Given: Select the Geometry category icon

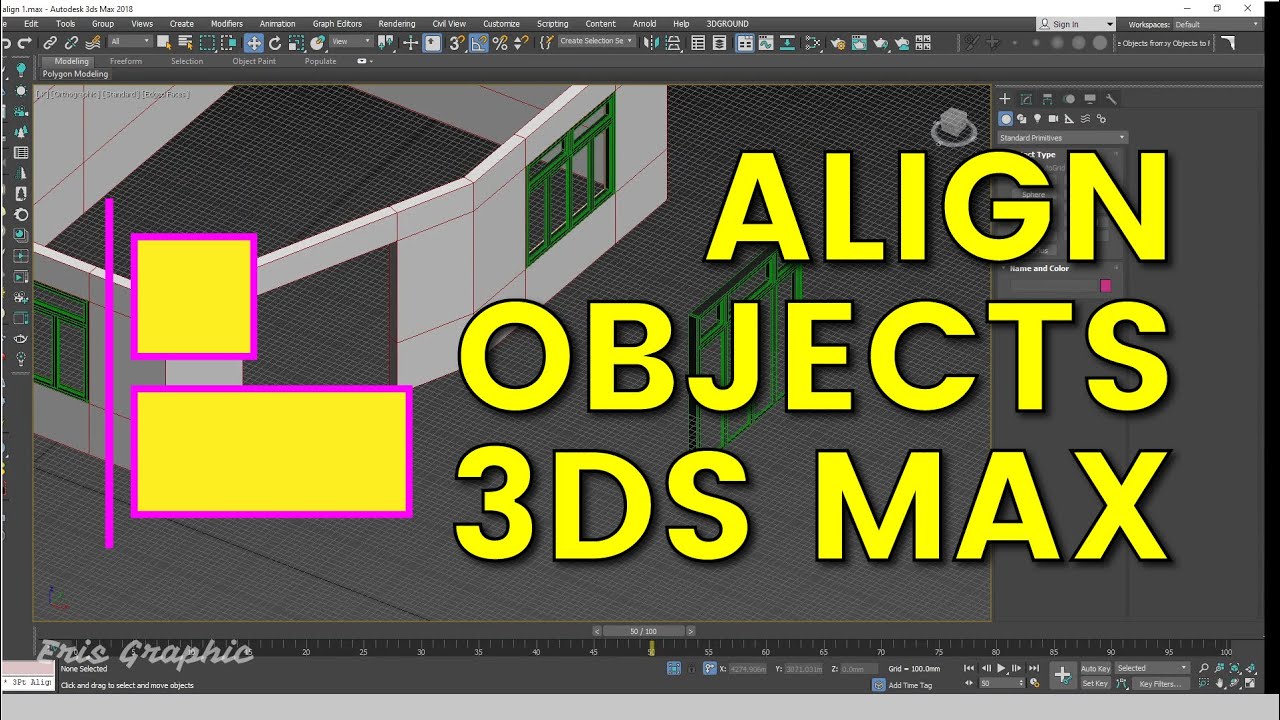Looking at the screenshot, I should pyautogui.click(x=1006, y=118).
